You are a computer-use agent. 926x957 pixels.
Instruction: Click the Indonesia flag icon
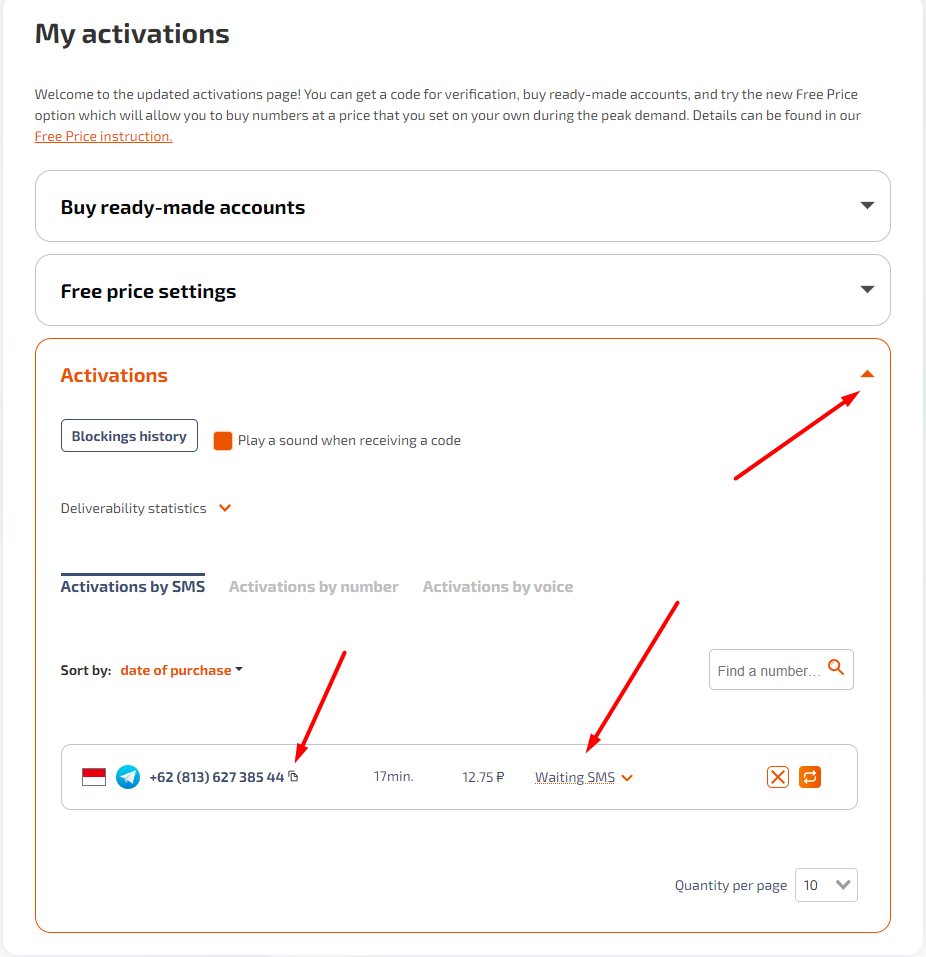pos(94,777)
